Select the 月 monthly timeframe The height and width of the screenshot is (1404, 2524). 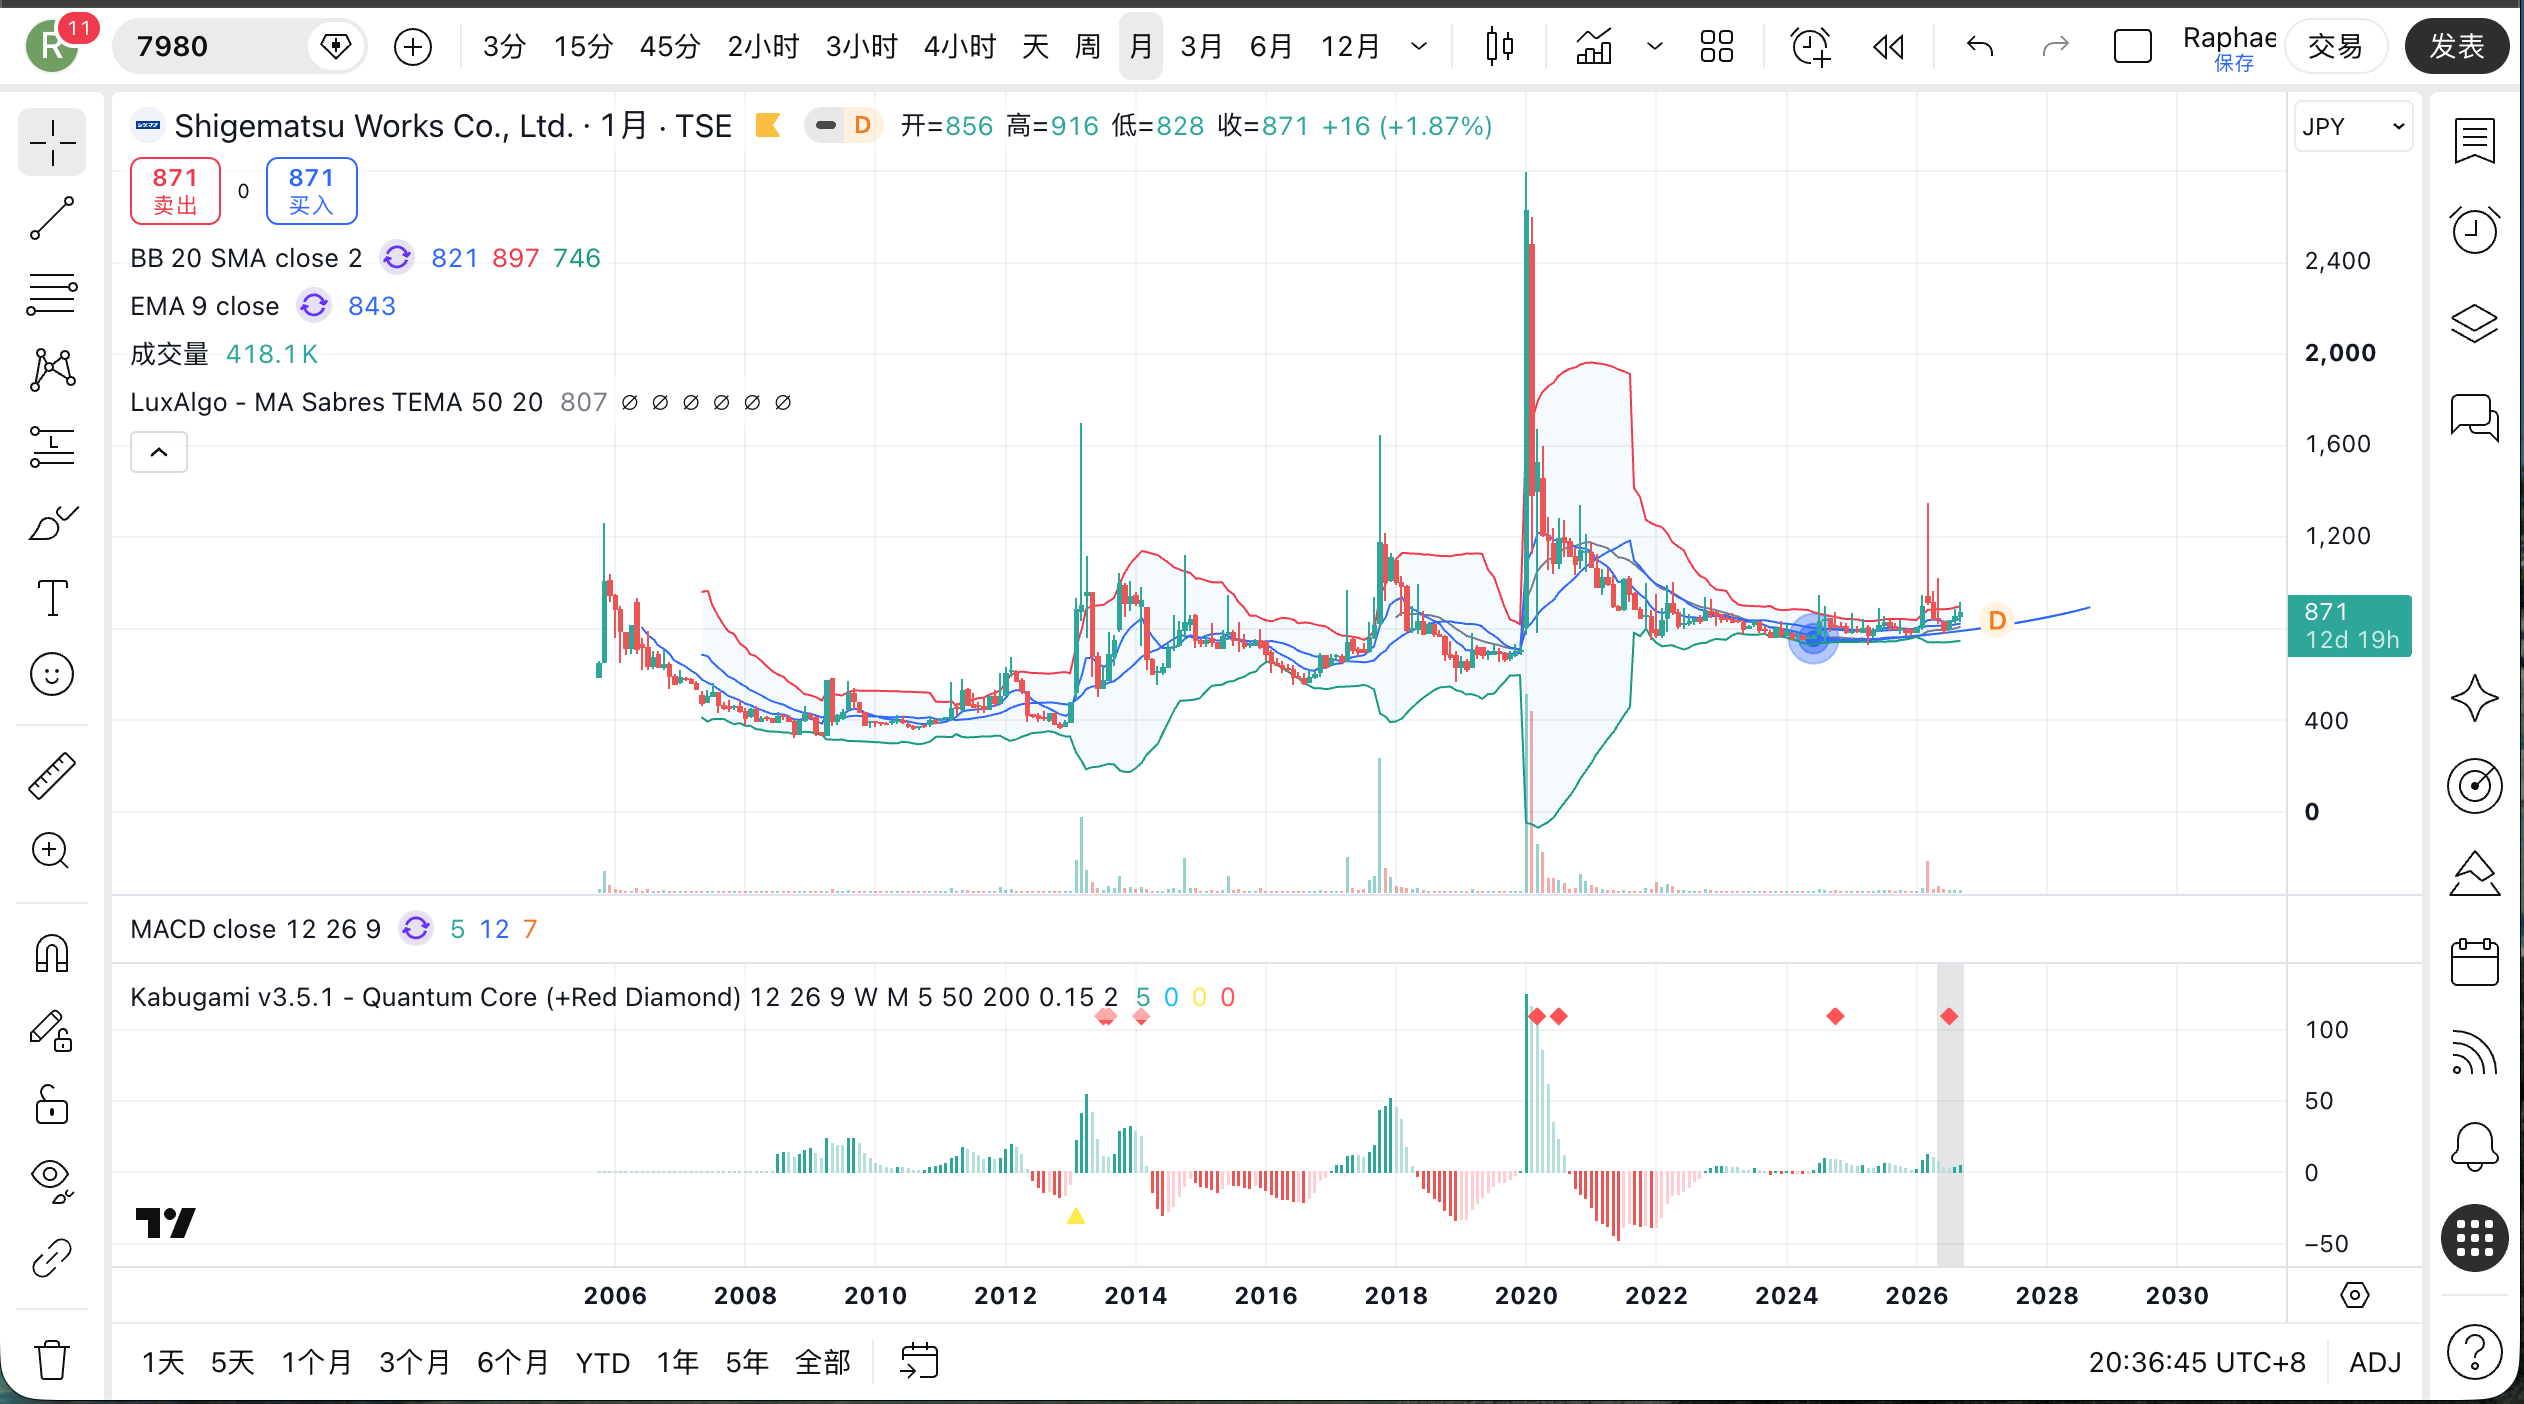coord(1141,46)
